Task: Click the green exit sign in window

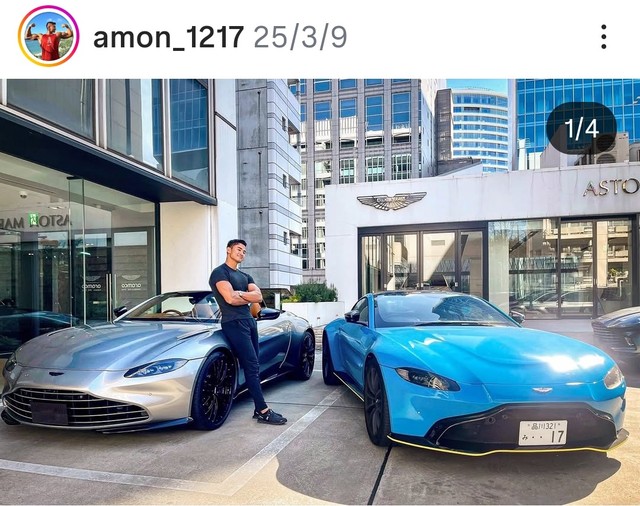Action: [x=33, y=220]
